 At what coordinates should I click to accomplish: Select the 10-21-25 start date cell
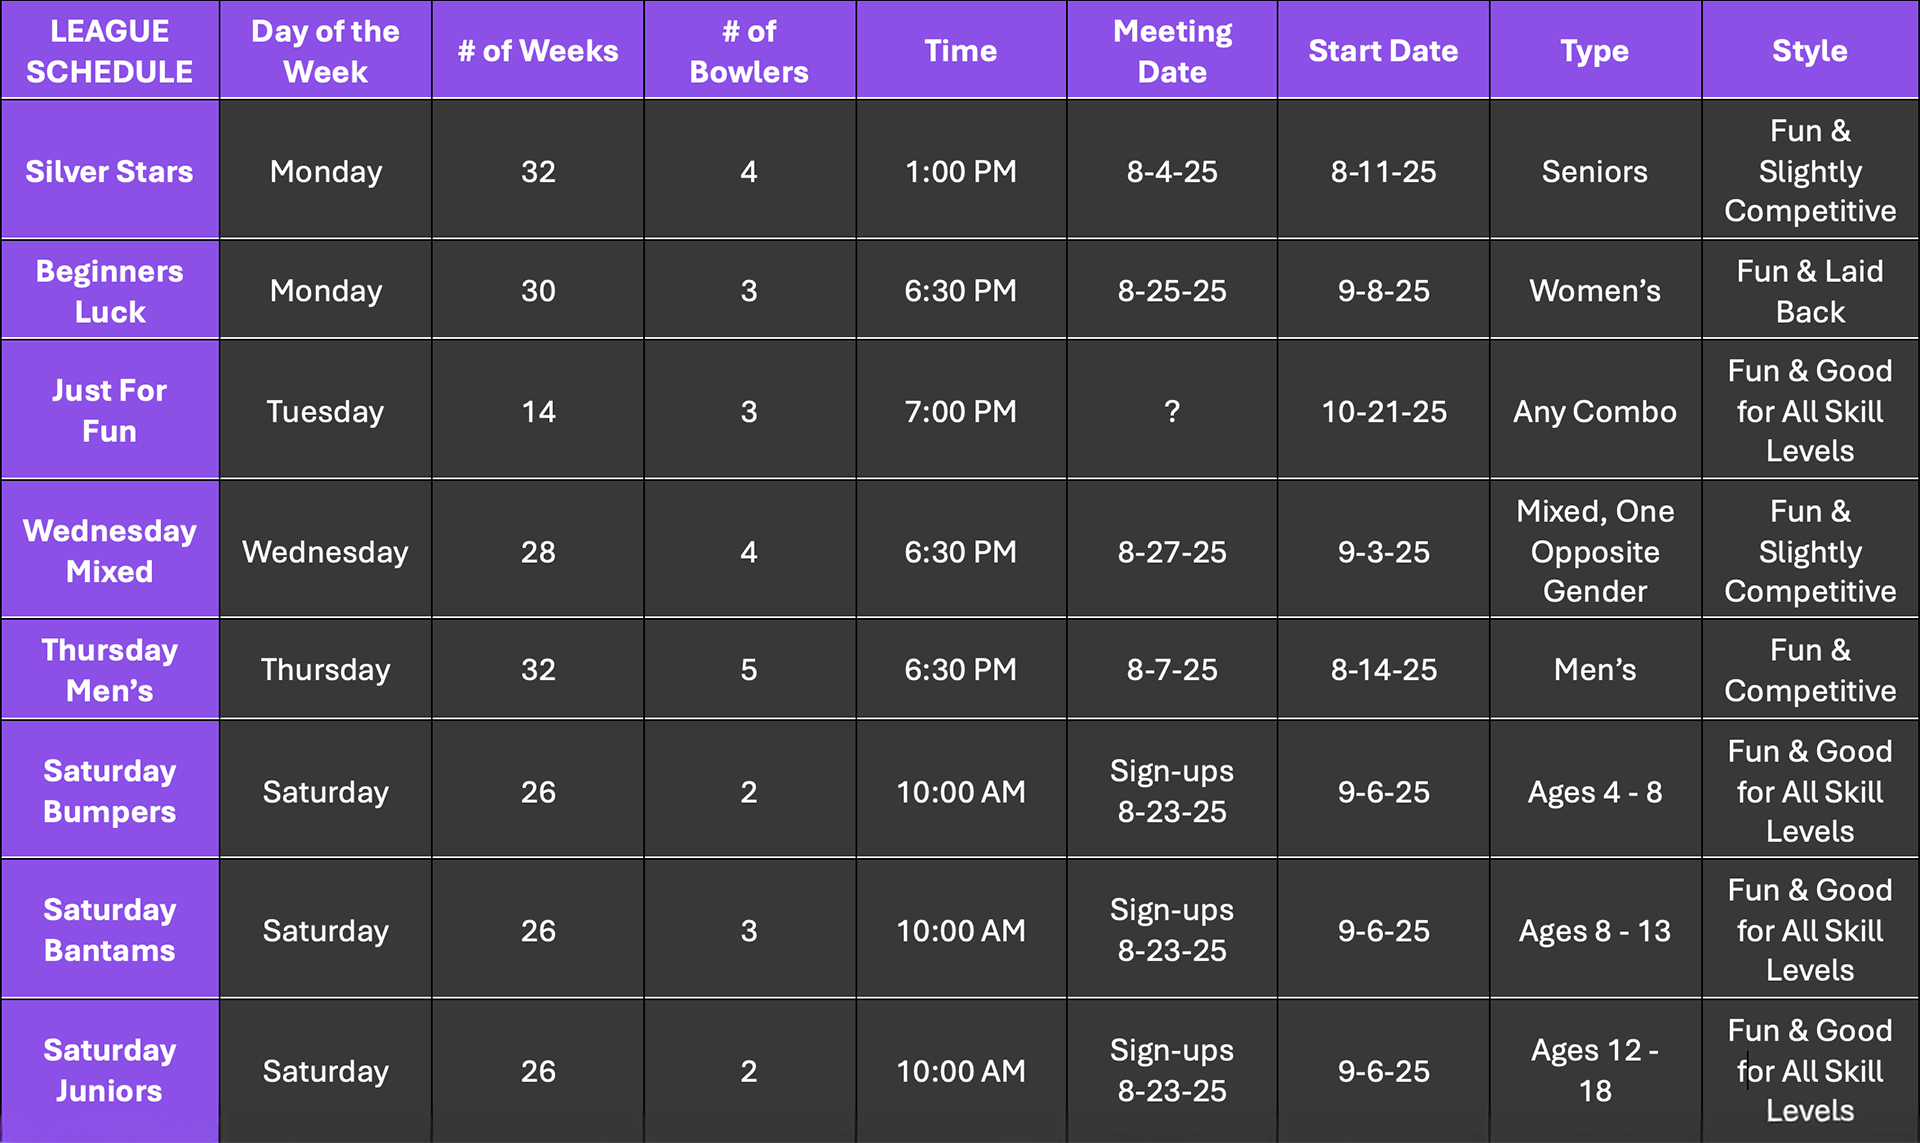1384,410
